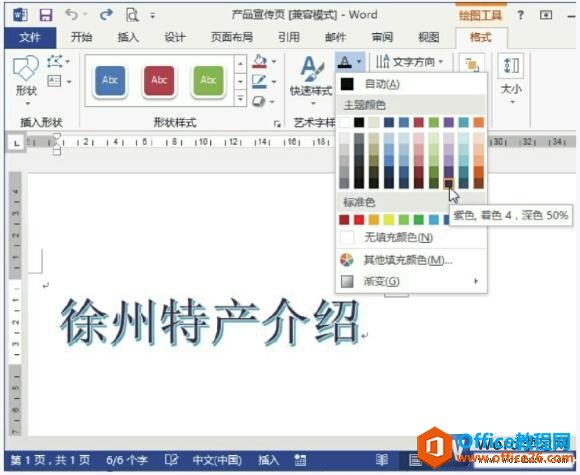Viewport: 580px width, 475px height.
Task: Choose 无填充颜色(N) option
Action: coord(411,238)
